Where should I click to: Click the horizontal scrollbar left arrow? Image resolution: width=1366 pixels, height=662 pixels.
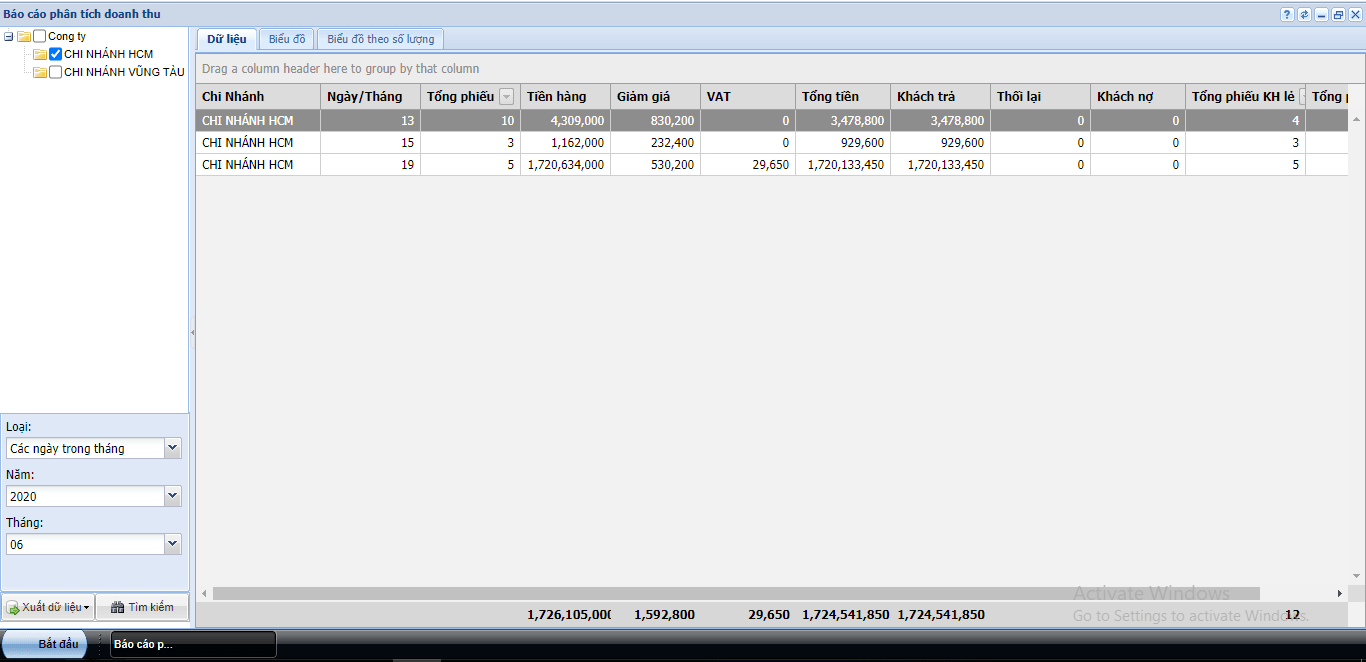(204, 594)
